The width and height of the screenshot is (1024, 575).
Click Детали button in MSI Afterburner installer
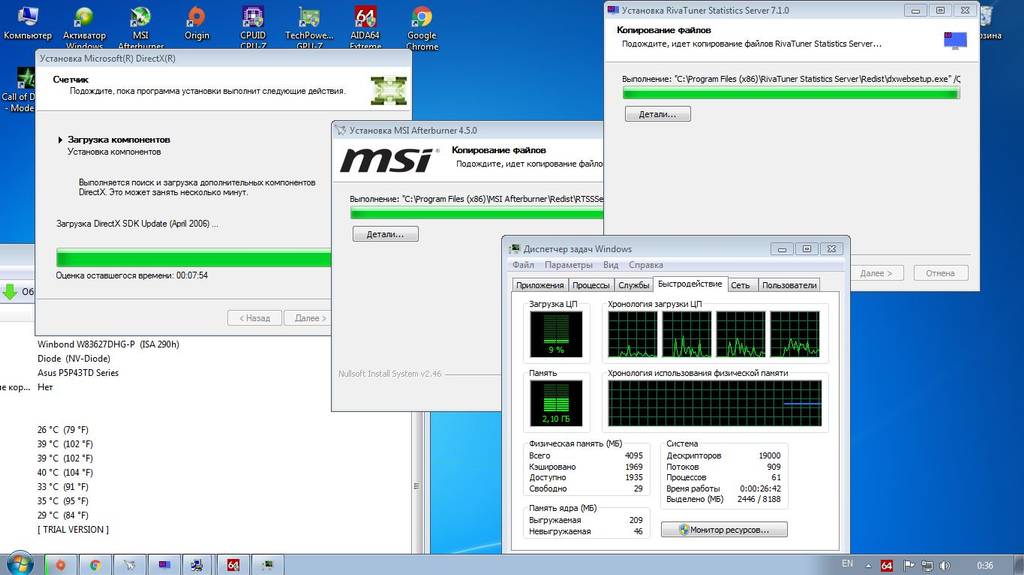[385, 234]
